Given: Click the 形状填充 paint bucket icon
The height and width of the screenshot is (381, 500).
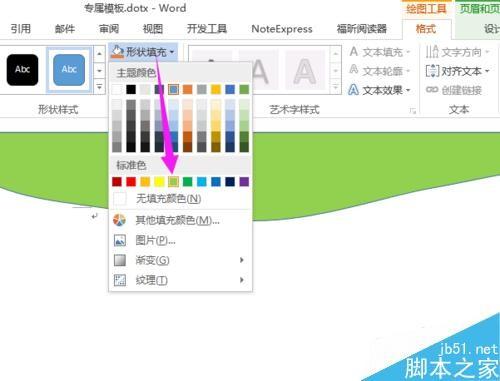Looking at the screenshot, I should click(x=117, y=52).
